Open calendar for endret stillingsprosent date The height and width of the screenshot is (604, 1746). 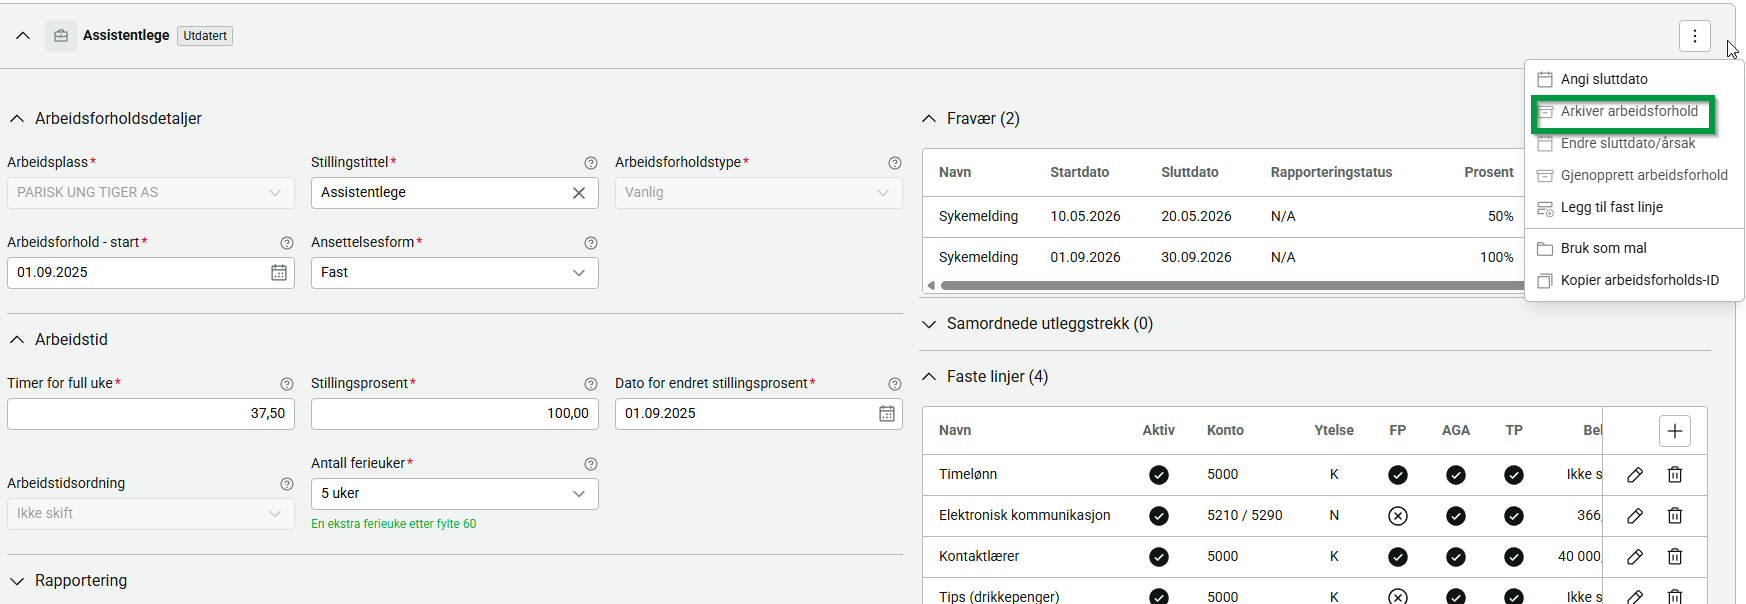(x=887, y=414)
